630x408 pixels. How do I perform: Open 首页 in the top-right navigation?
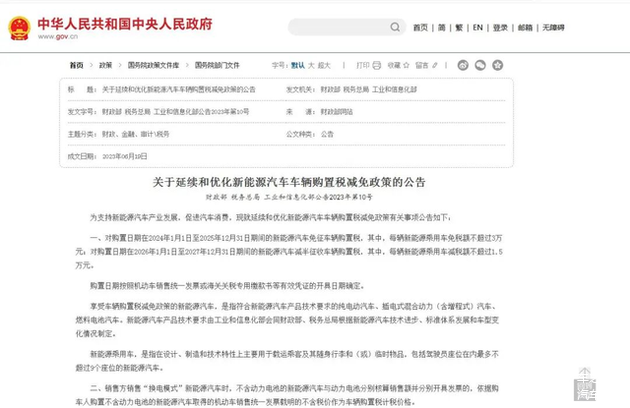point(420,27)
